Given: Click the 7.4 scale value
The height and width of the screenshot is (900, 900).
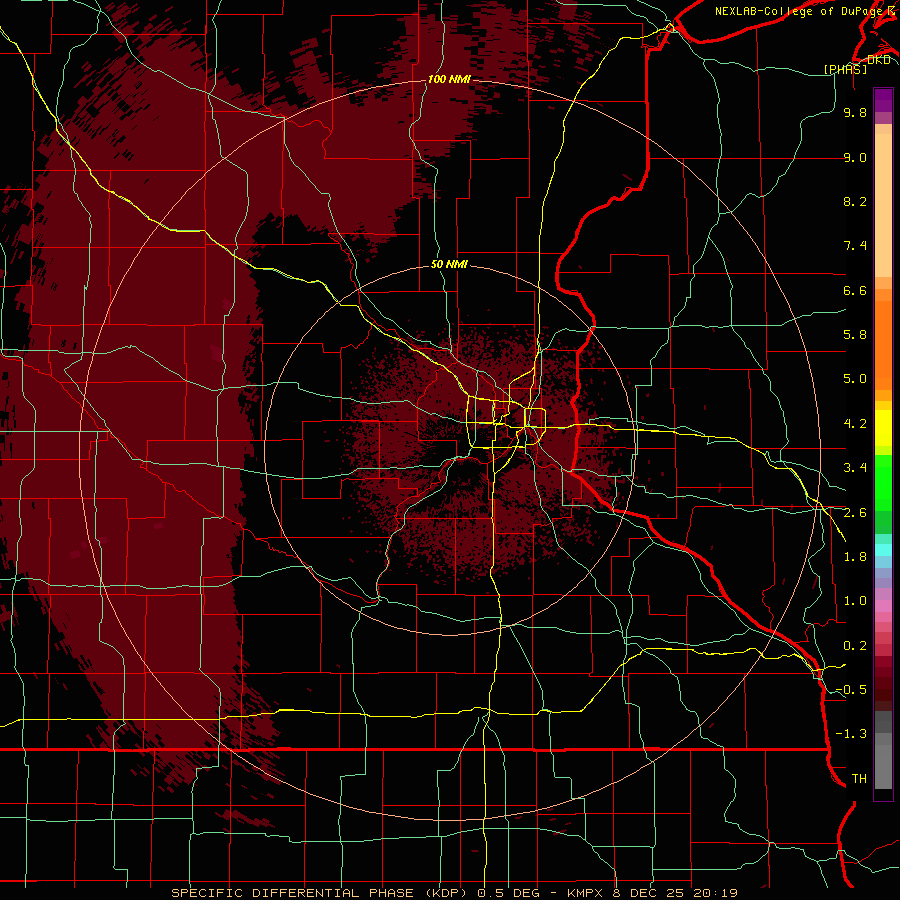Looking at the screenshot, I should pyautogui.click(x=855, y=246).
